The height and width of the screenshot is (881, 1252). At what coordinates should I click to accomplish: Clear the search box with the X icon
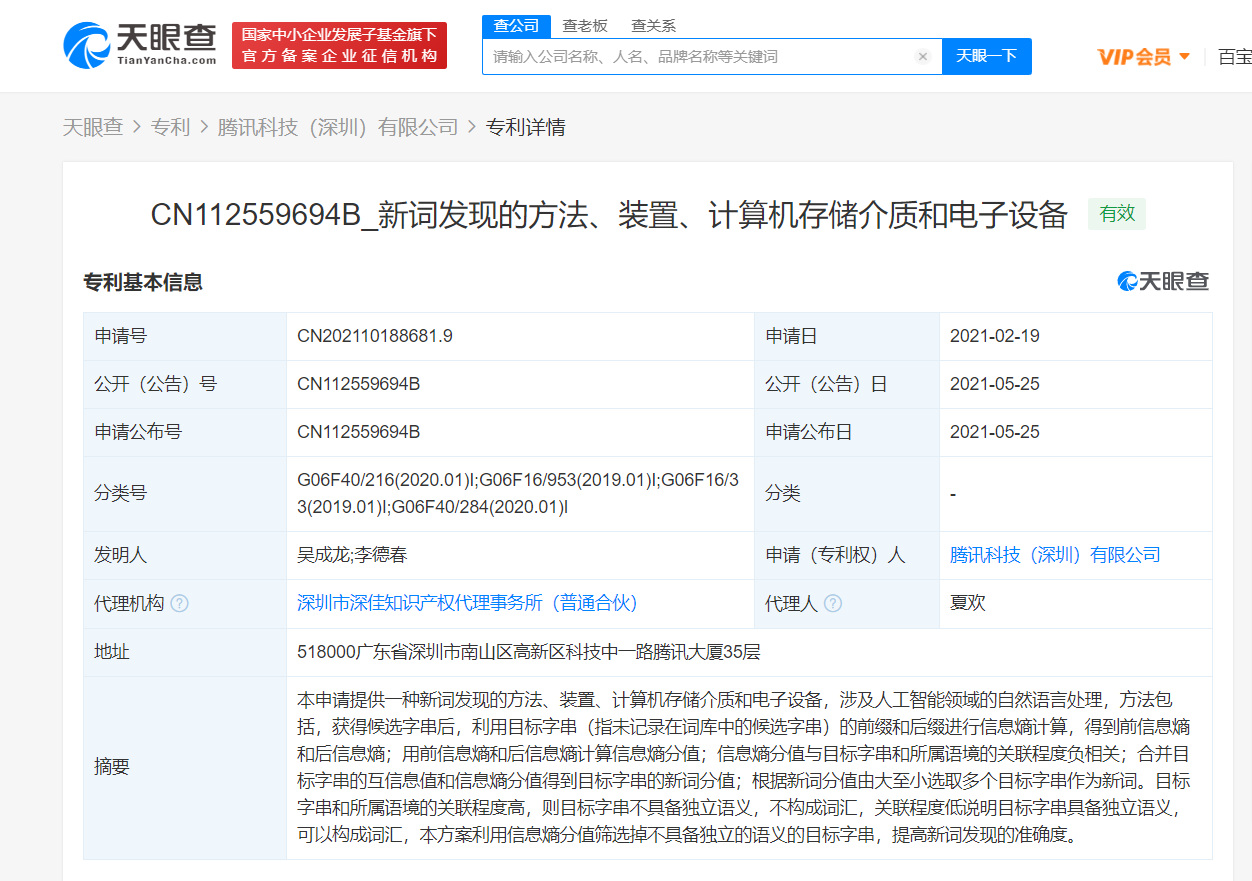coord(923,56)
